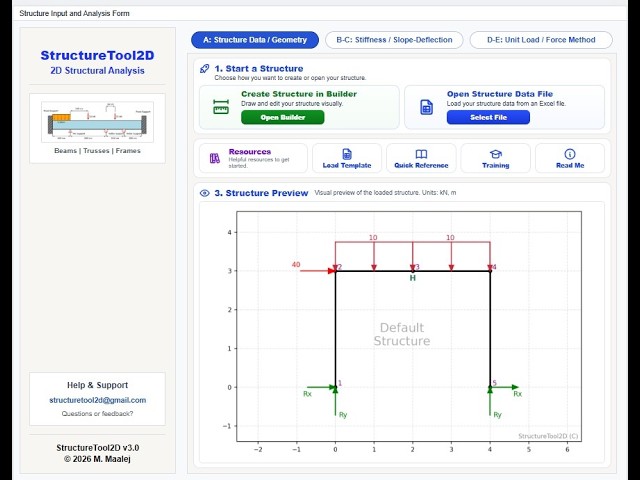Switch to A: Structure Data / Geometry tab
640x480 pixels.
tap(255, 40)
